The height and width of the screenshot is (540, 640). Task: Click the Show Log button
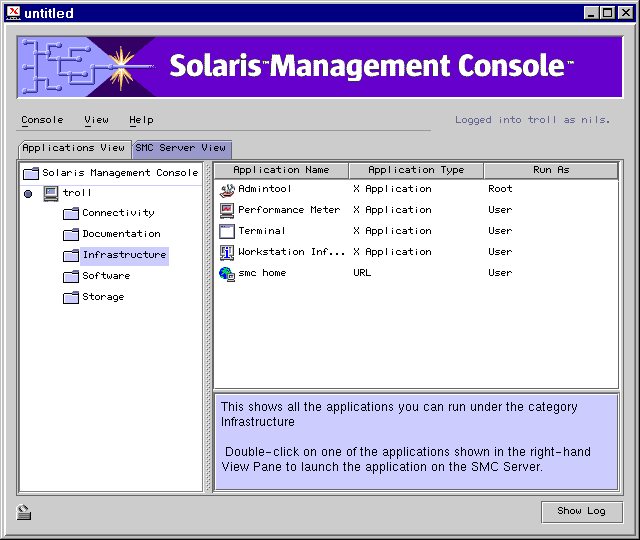coord(582,511)
